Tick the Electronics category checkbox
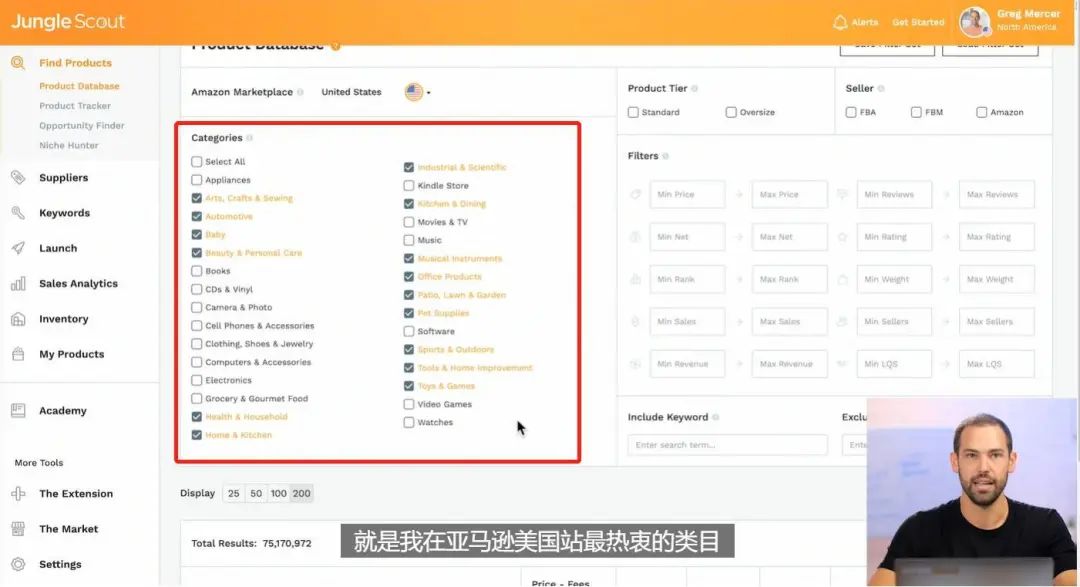Viewport: 1080px width, 587px height. pos(196,380)
